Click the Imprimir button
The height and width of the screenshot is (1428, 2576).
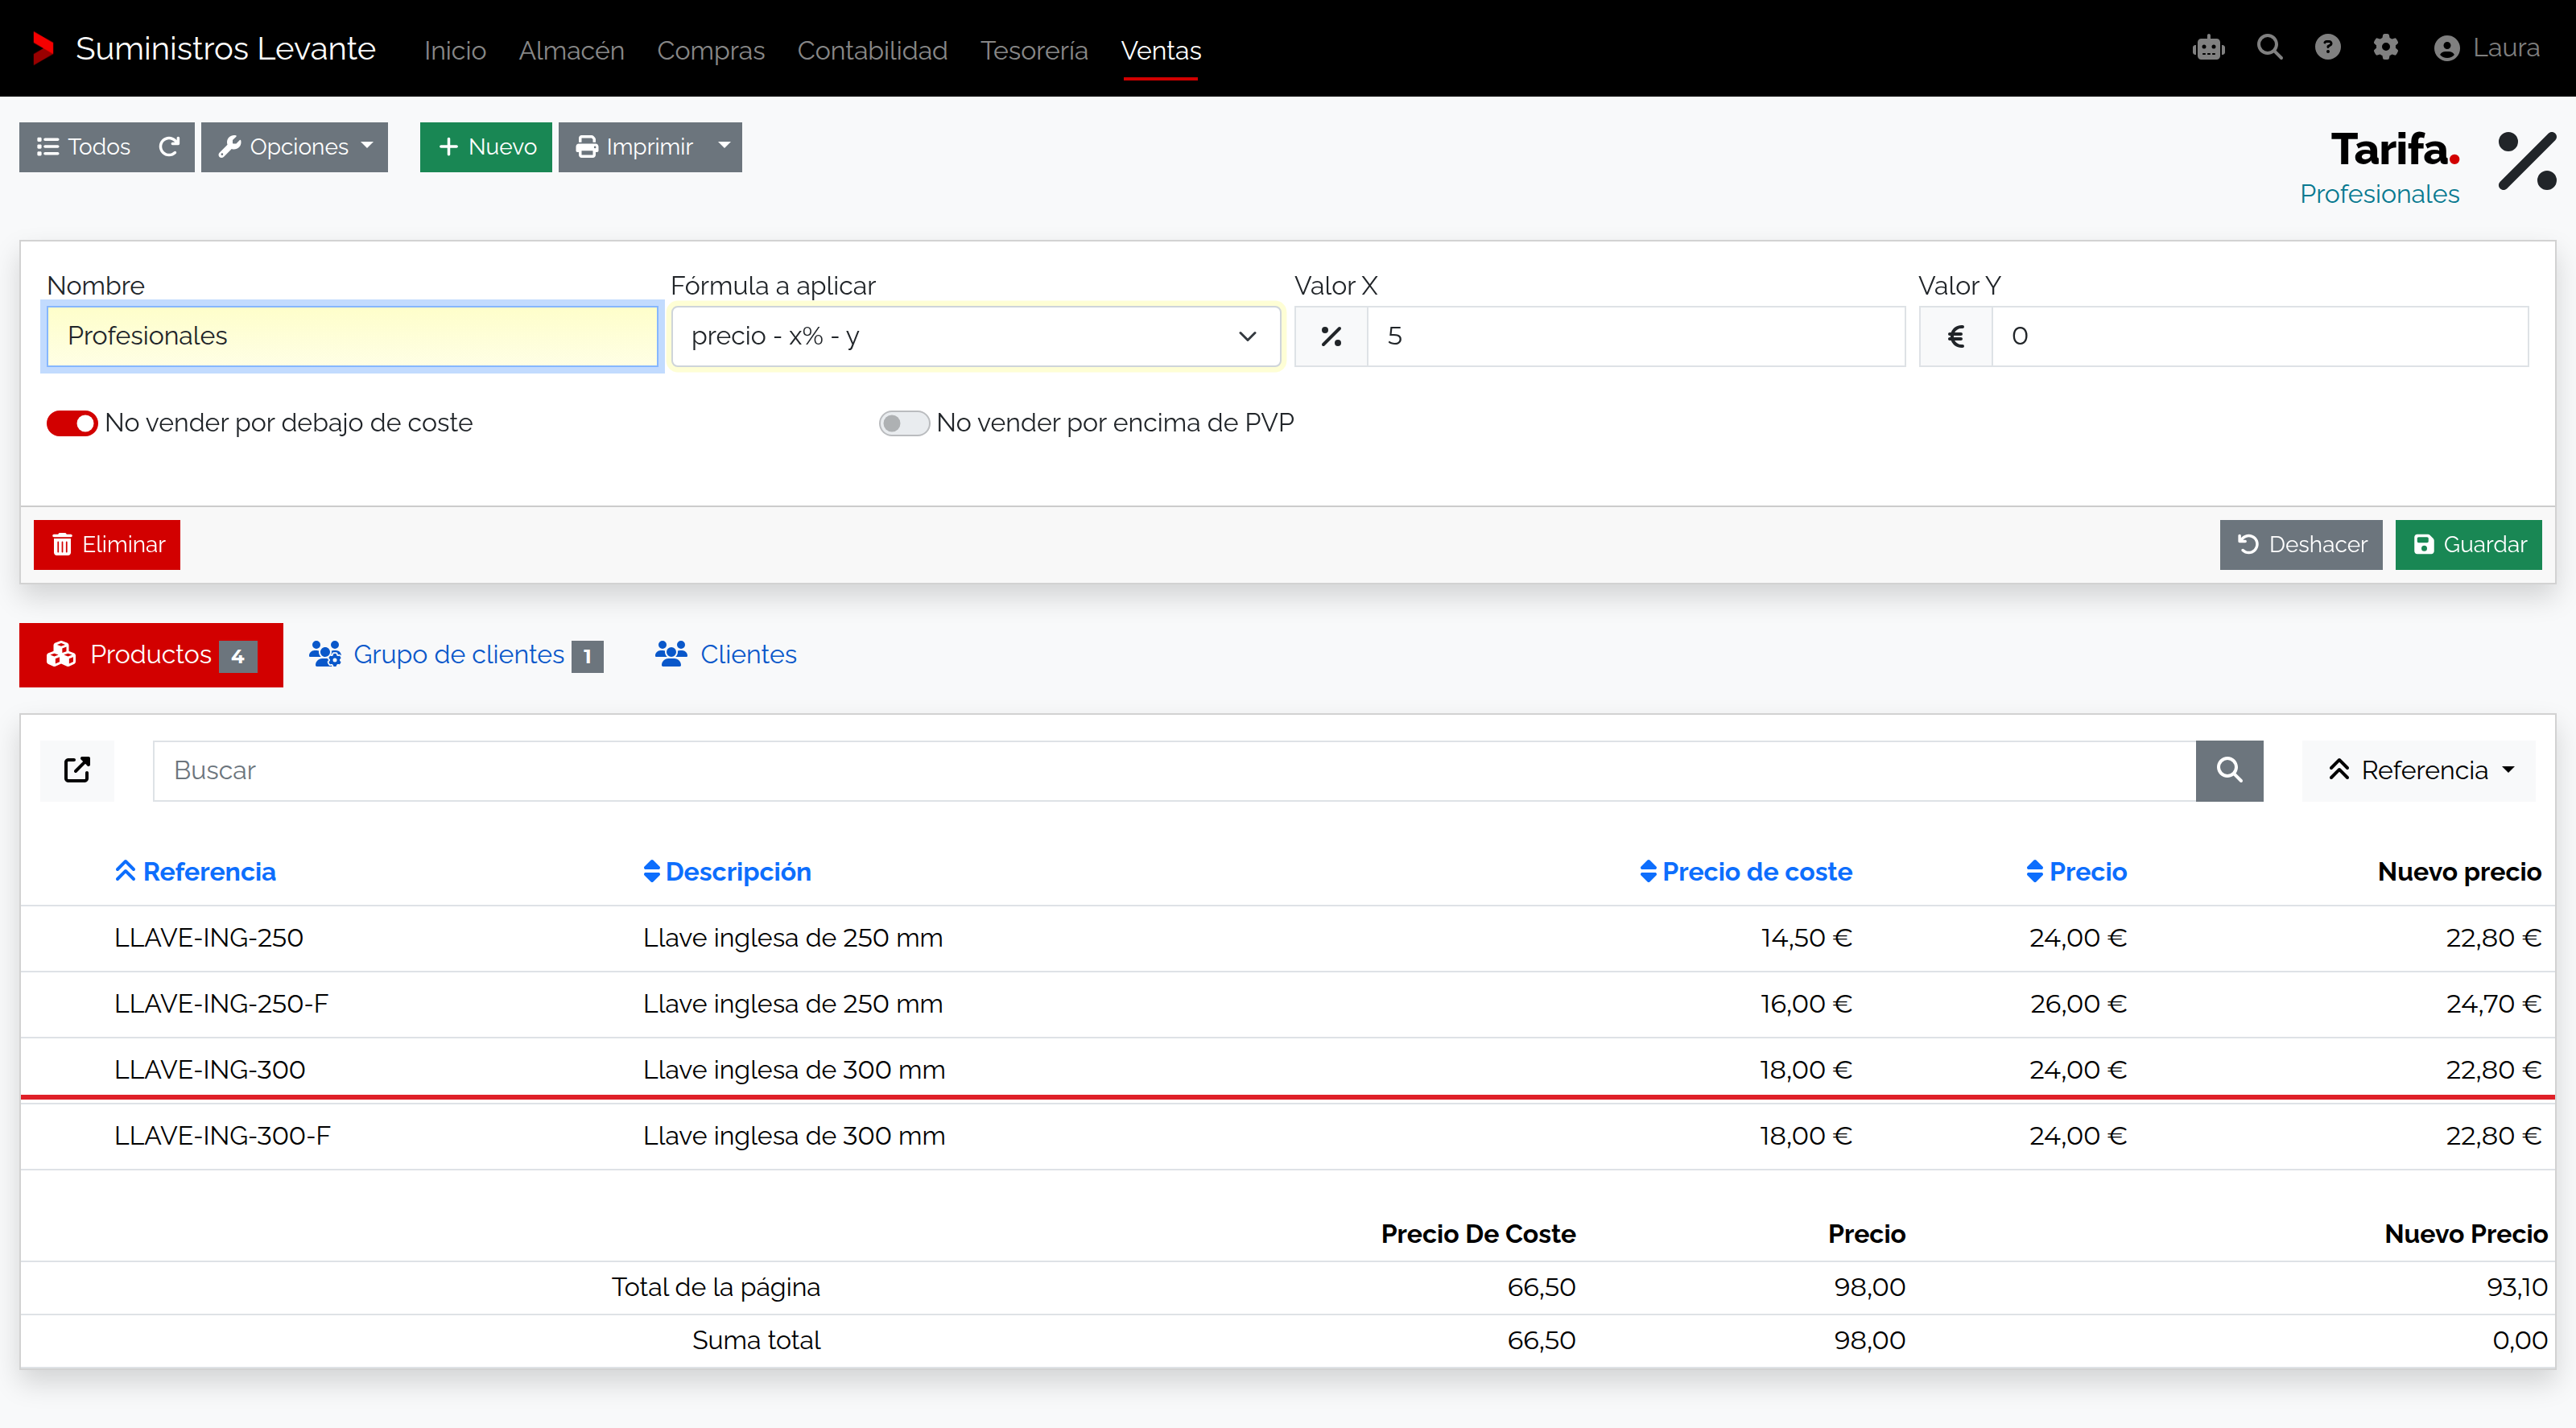[x=633, y=147]
